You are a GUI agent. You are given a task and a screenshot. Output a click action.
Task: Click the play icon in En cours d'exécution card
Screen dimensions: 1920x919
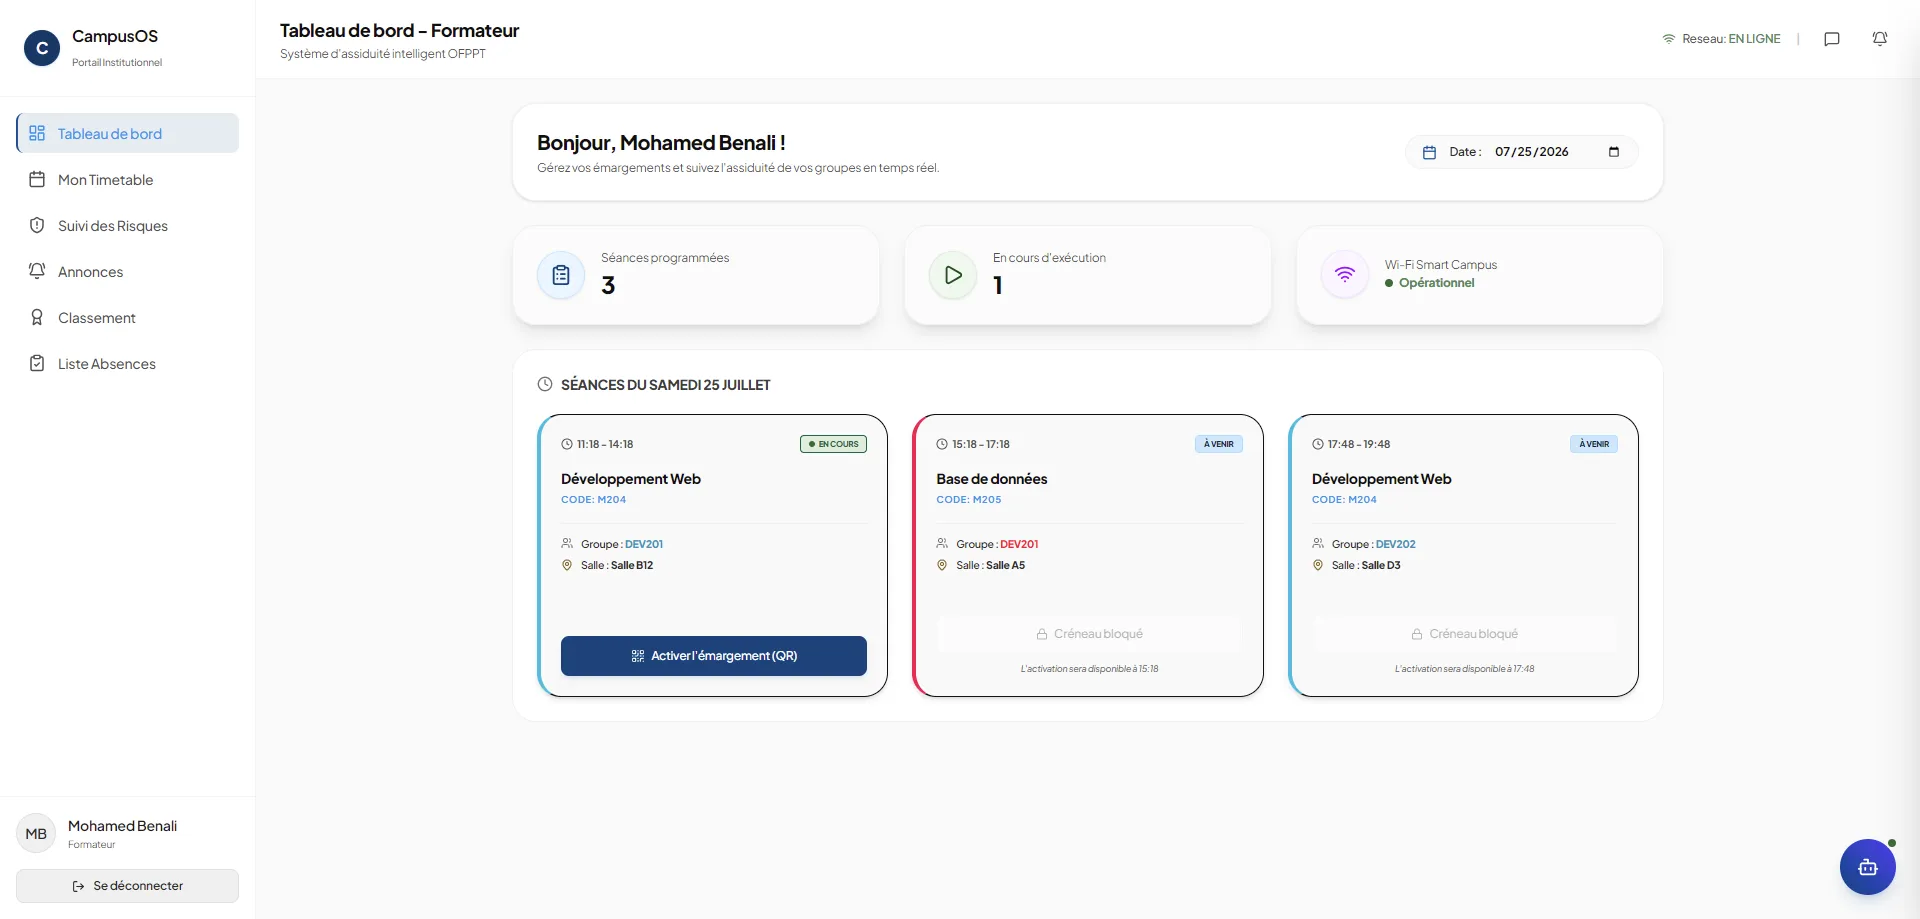point(953,275)
